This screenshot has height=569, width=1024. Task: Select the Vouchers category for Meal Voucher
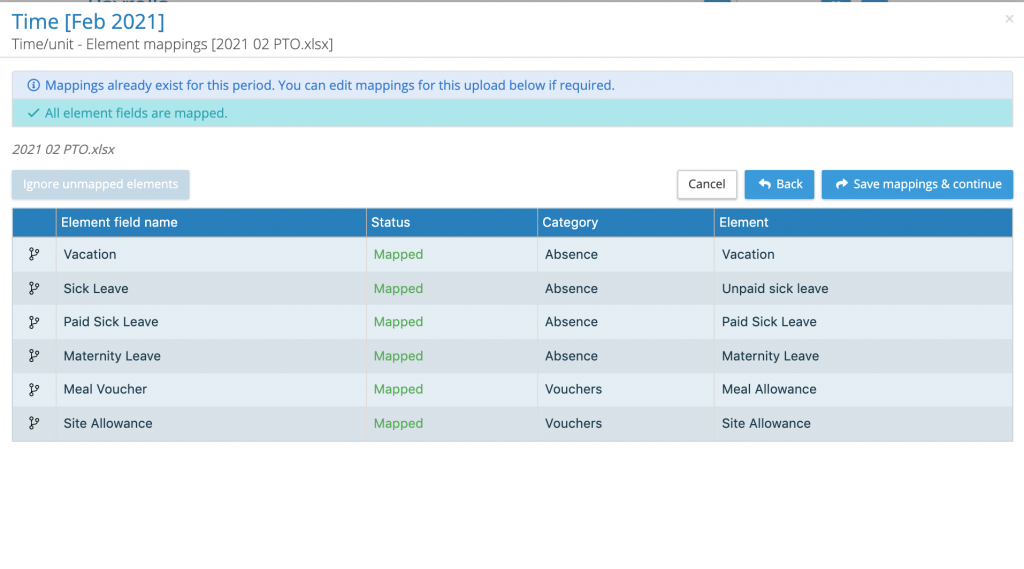(x=573, y=390)
